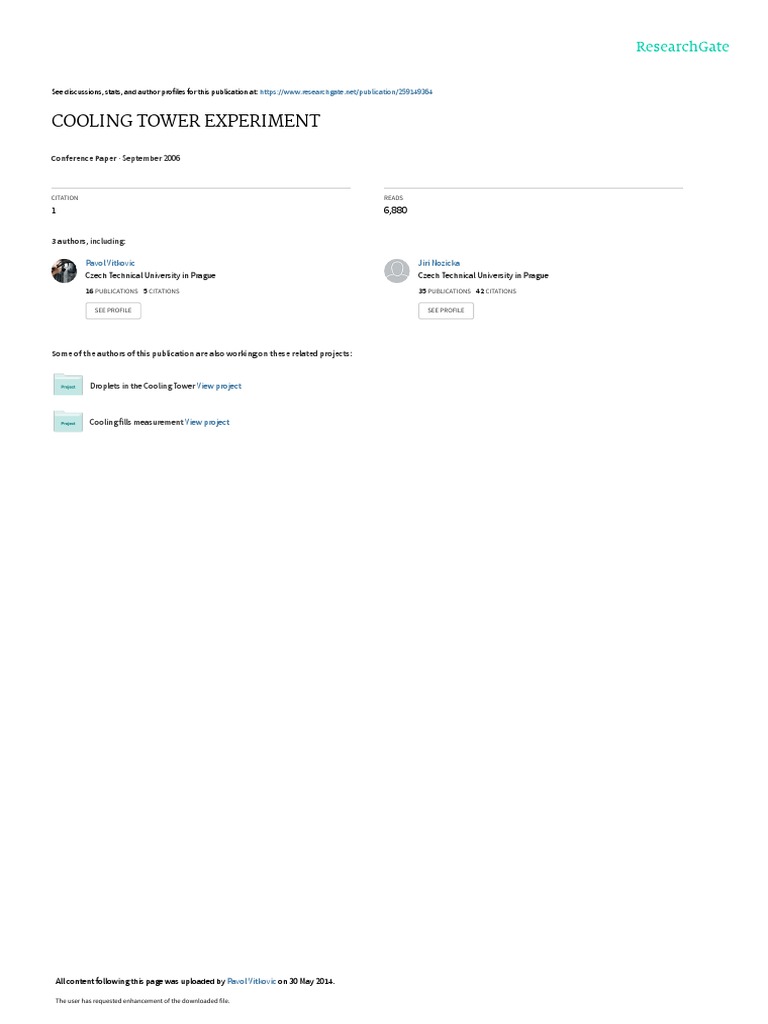Viewport: 768px width, 1024px height.
Task: Click the COOLING TOWER EXPERIMENT title
Action: (185, 121)
